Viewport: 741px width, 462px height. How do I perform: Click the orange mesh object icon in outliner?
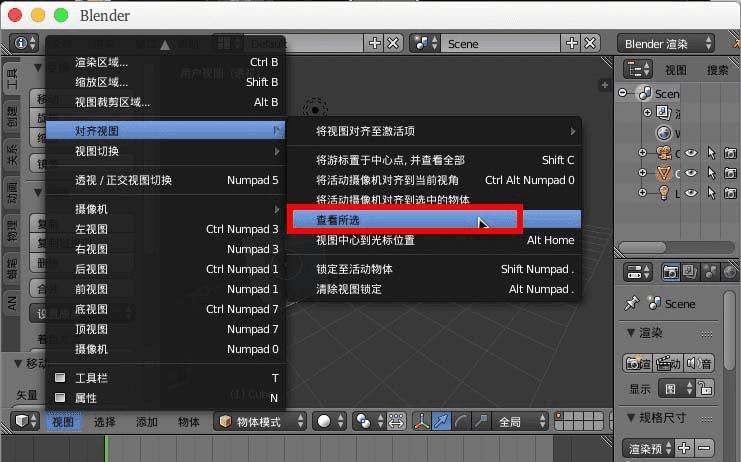(x=664, y=173)
